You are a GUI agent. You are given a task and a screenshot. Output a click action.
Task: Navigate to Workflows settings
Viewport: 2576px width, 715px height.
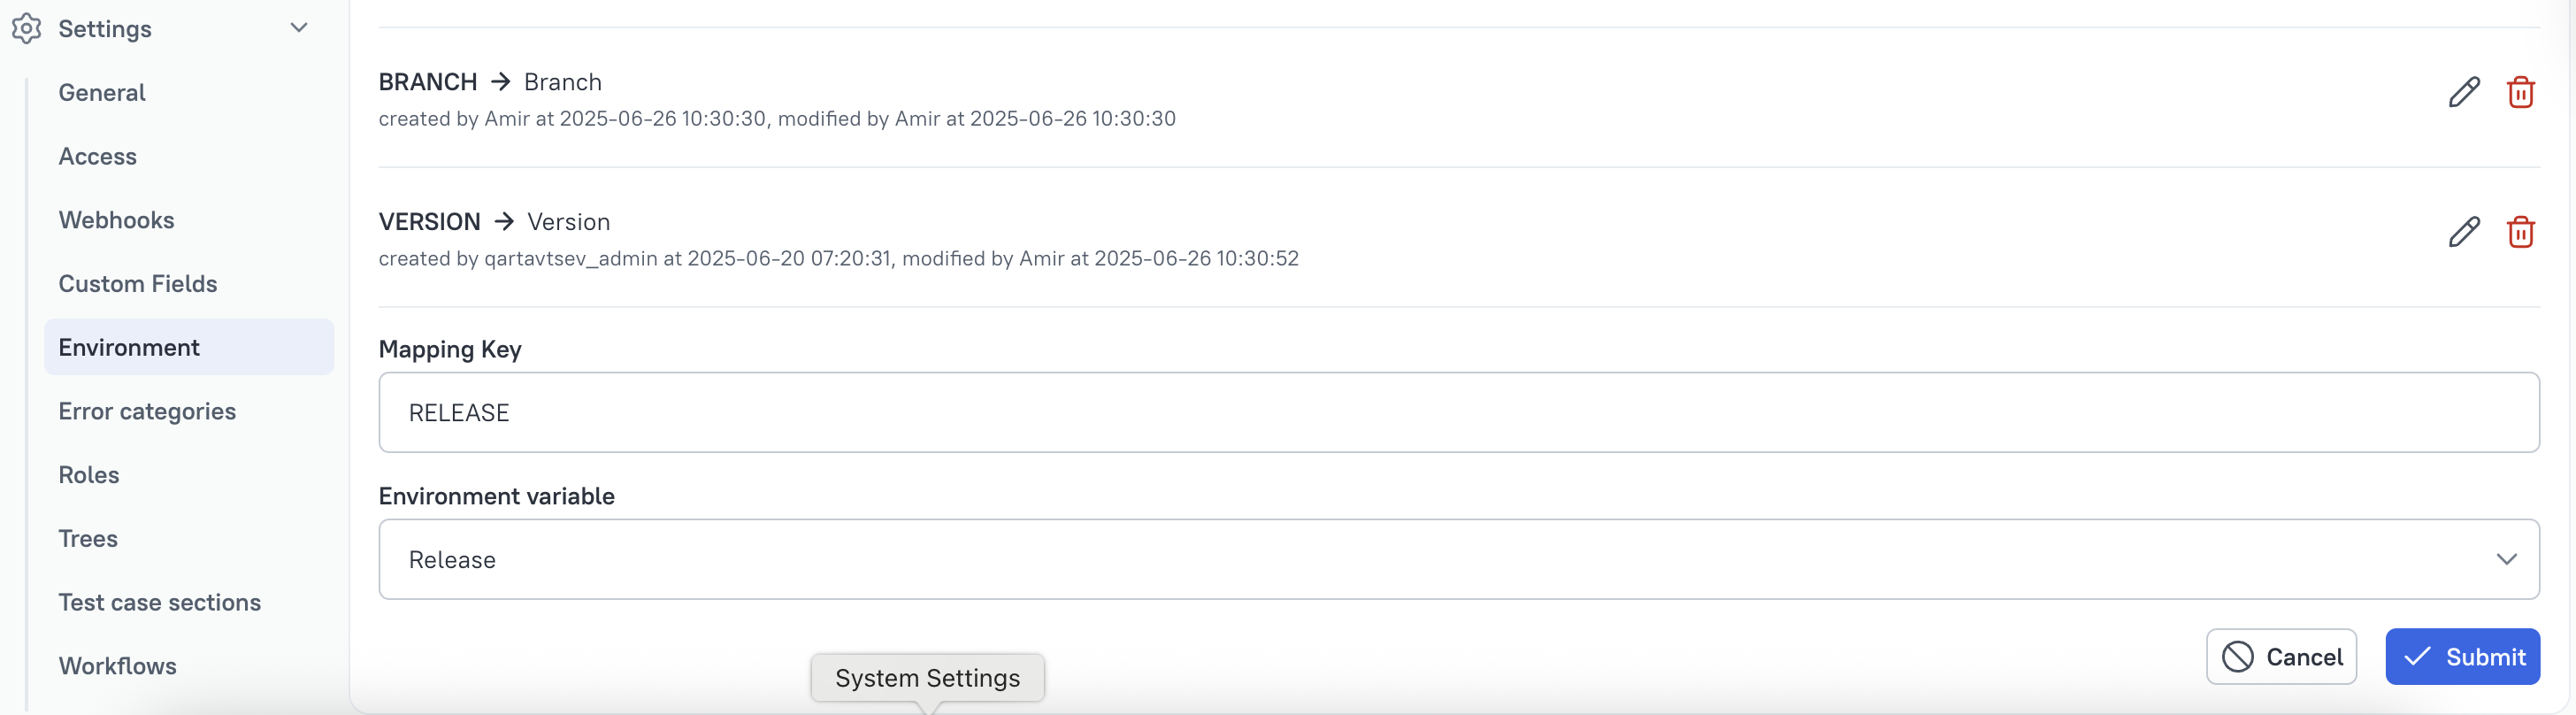point(117,666)
